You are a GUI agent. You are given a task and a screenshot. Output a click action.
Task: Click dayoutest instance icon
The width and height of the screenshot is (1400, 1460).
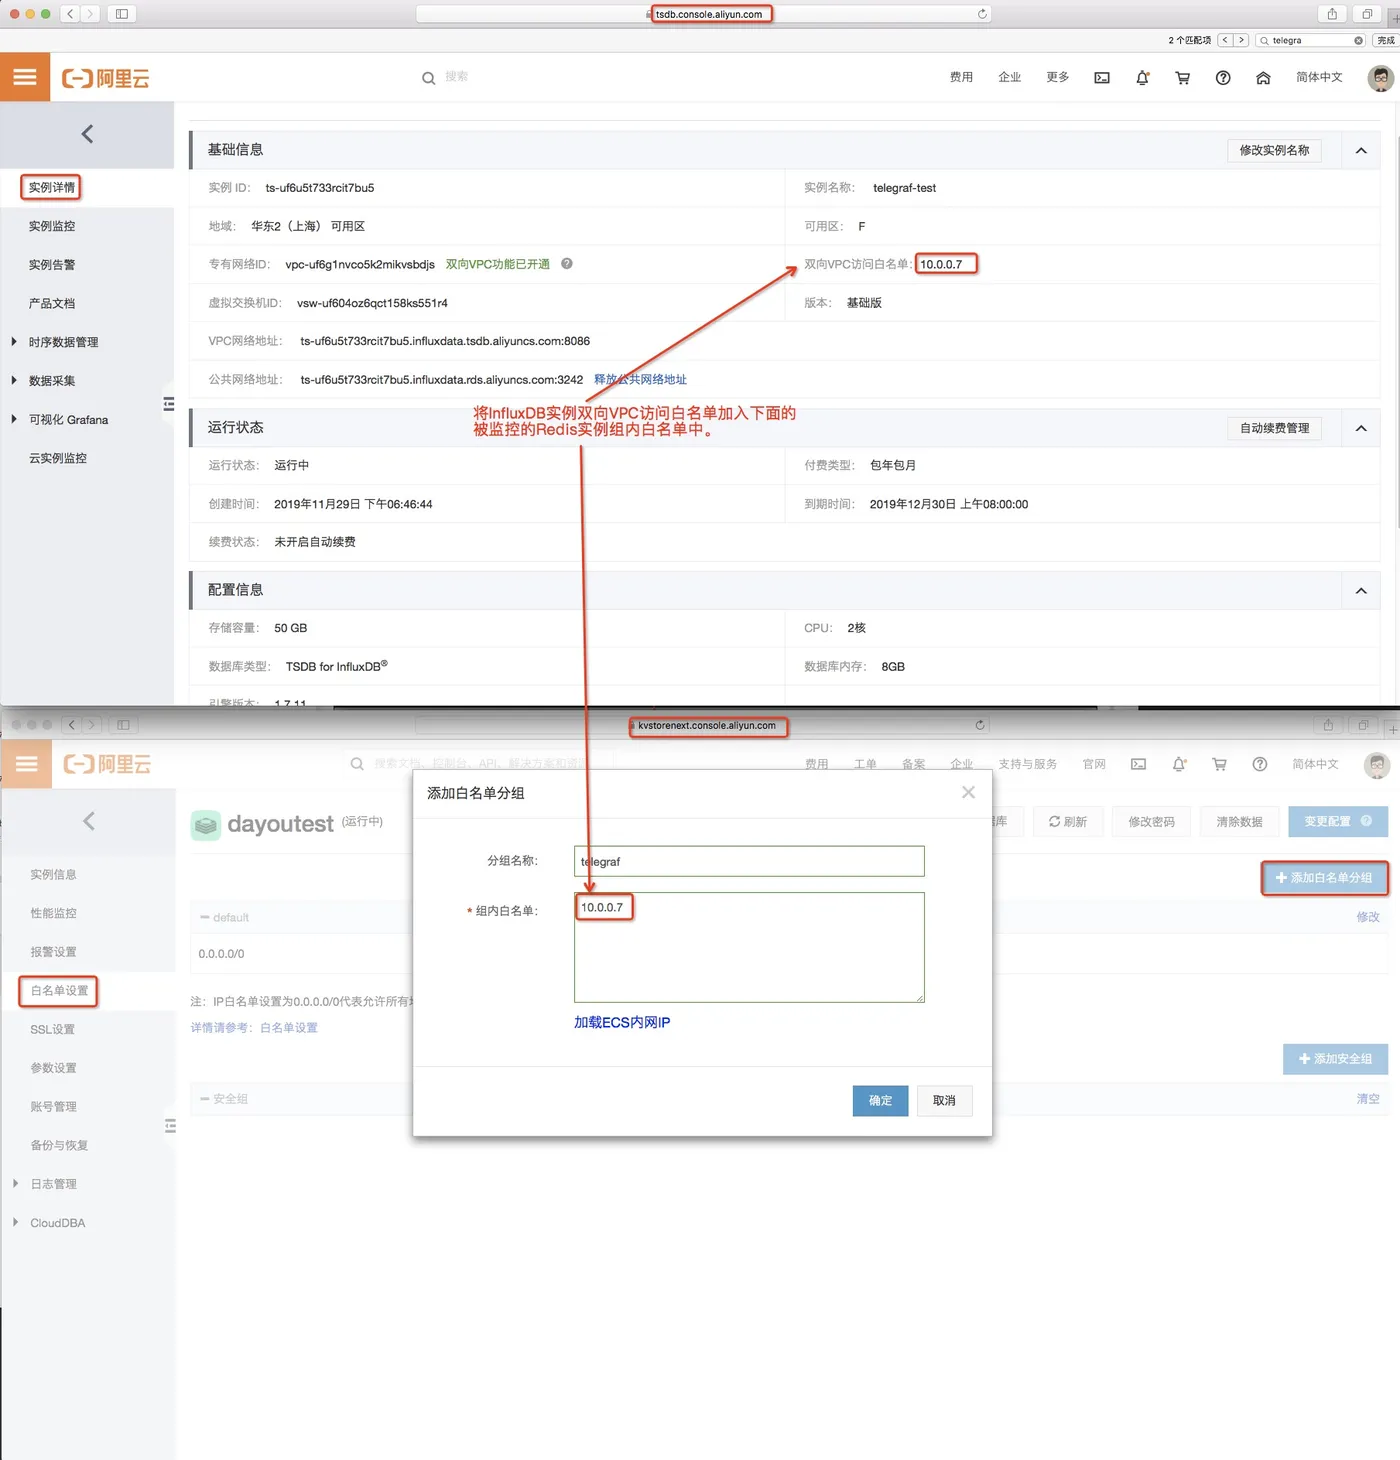(206, 825)
